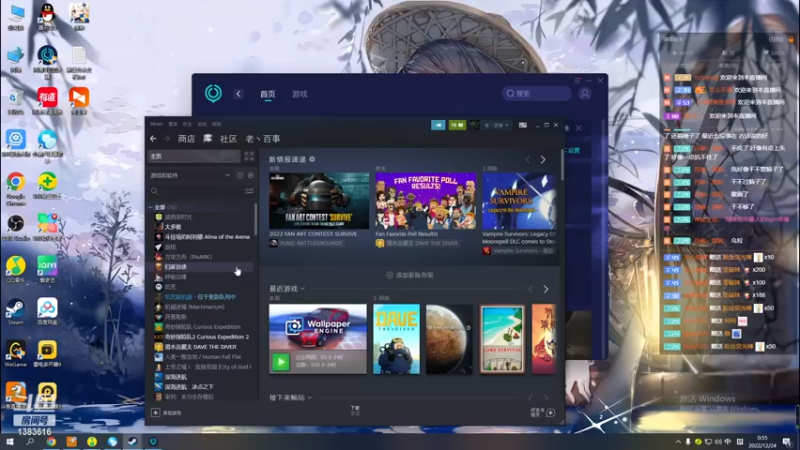Open advanced filter settings icon in library

[x=249, y=191]
